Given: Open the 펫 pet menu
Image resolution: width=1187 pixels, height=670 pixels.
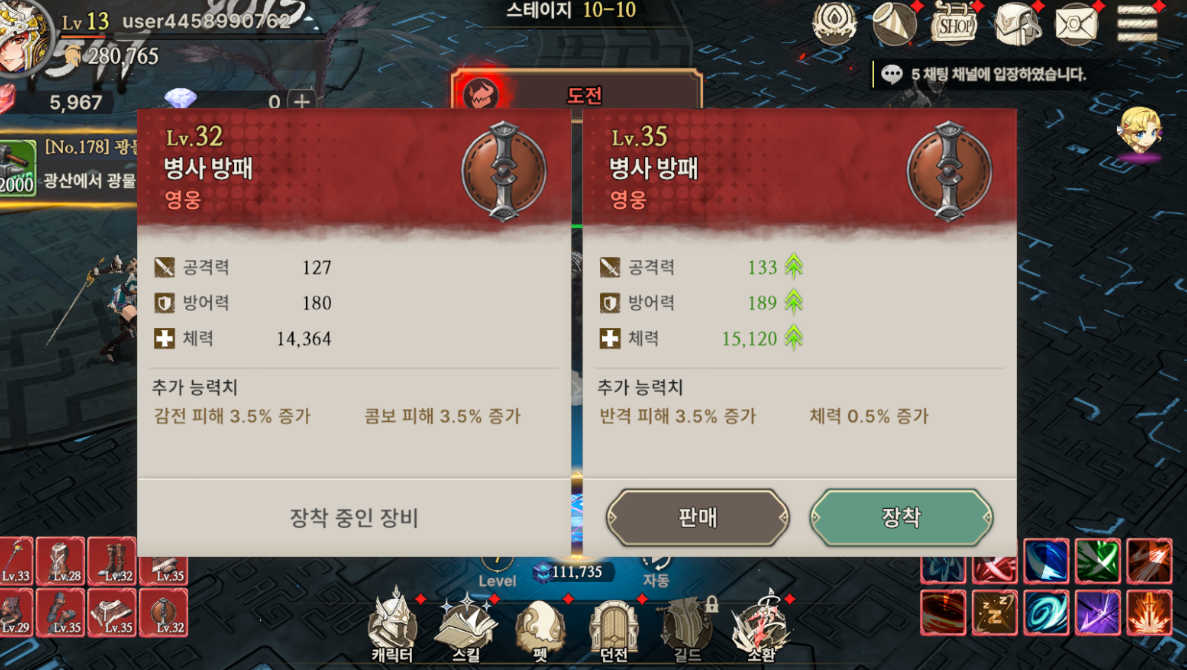Looking at the screenshot, I should tap(540, 628).
